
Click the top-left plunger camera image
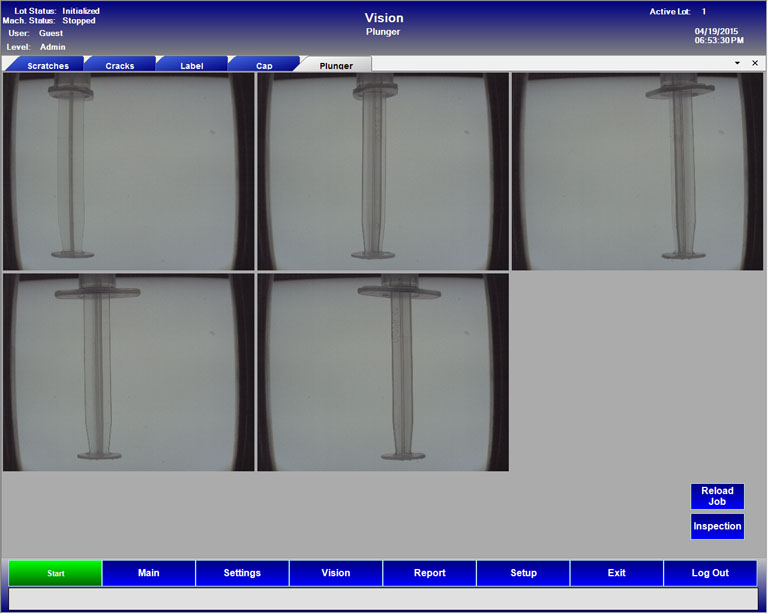coord(128,171)
